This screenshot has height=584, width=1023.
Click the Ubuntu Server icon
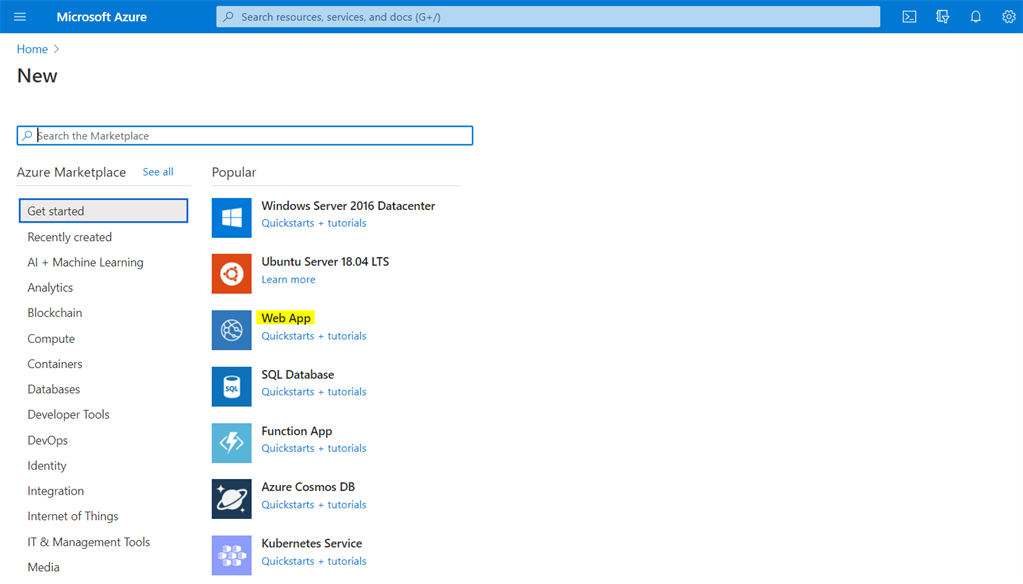click(x=232, y=274)
